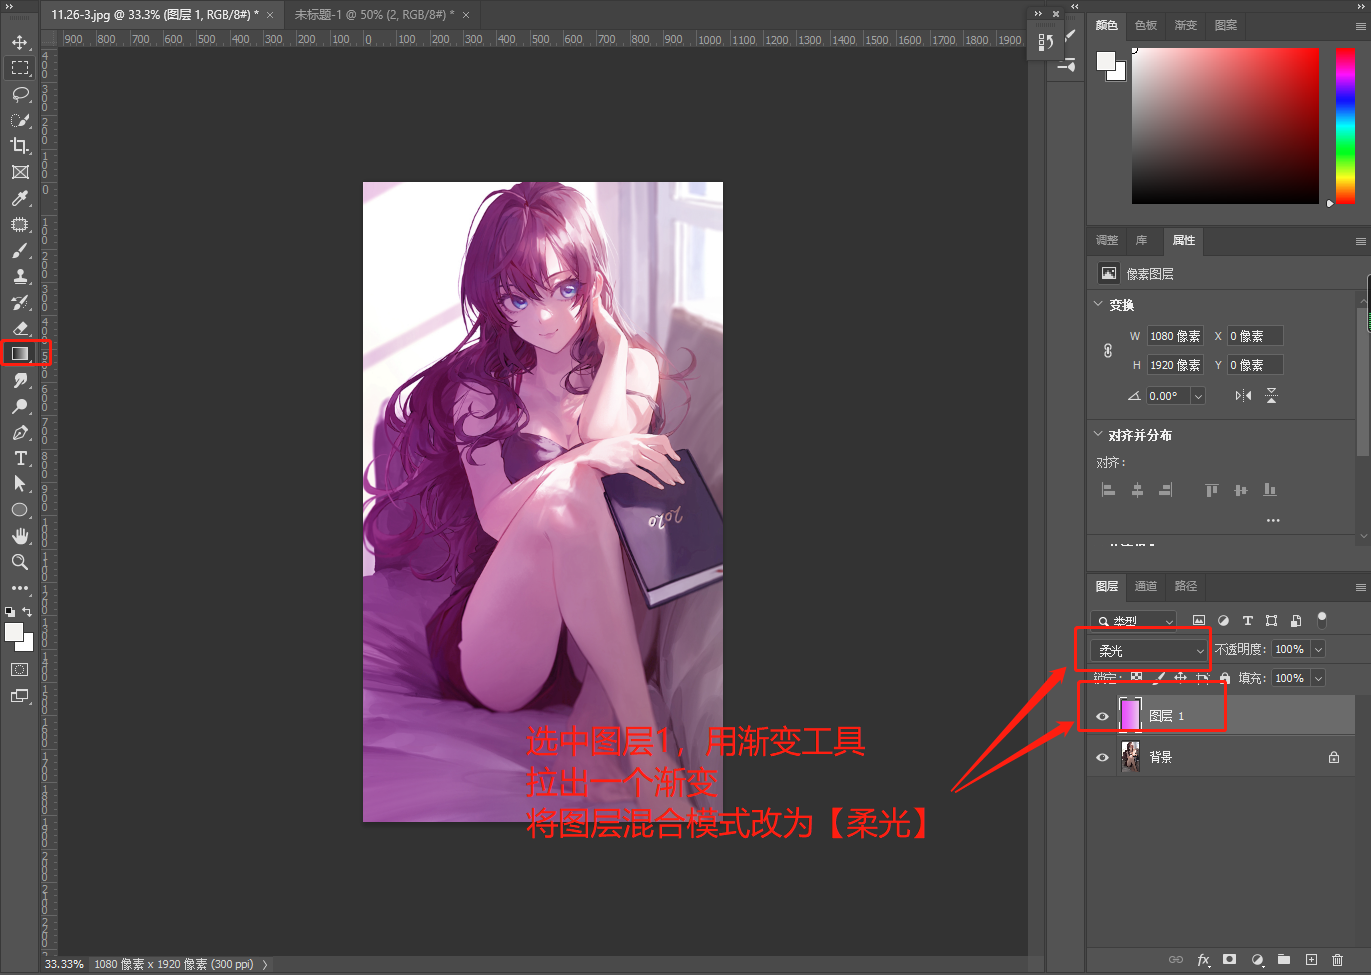Toggle shape layer filter in Layers panel
This screenshot has height=975, width=1371.
pyautogui.click(x=1272, y=621)
